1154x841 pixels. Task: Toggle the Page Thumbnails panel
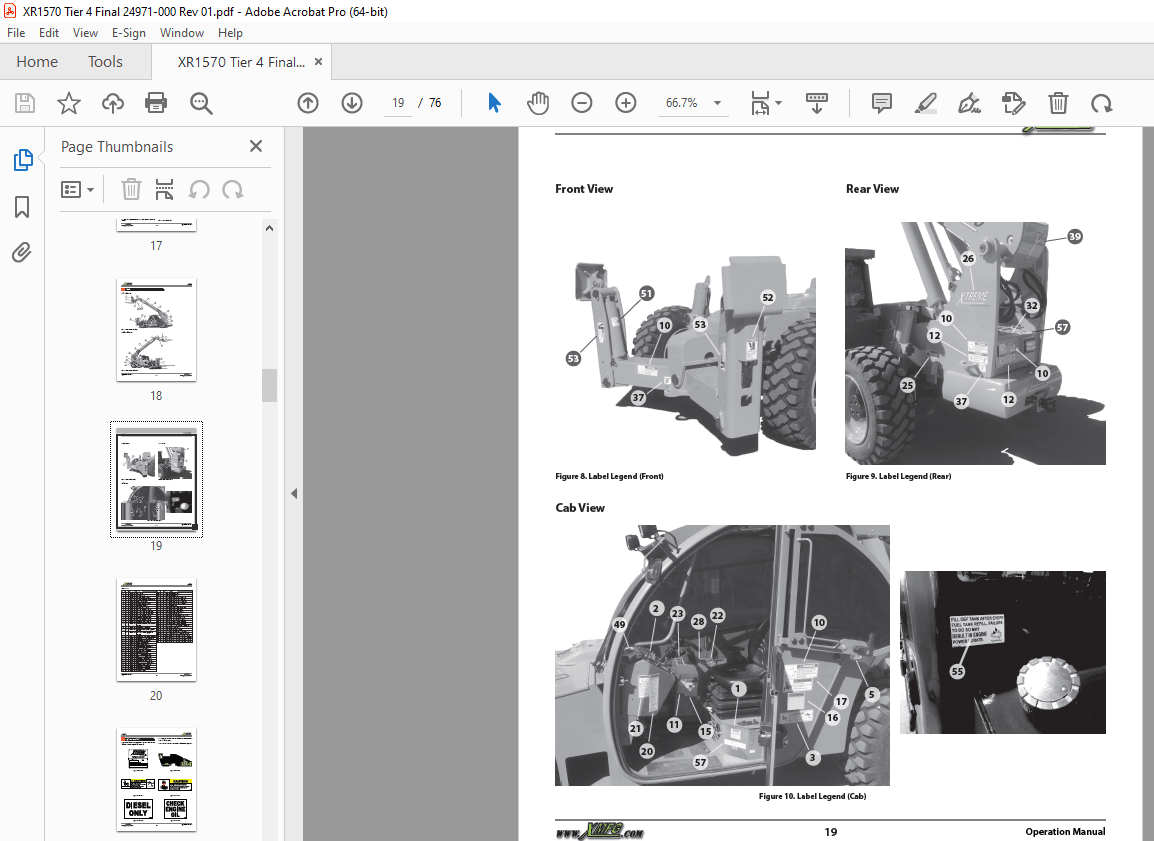(22, 159)
